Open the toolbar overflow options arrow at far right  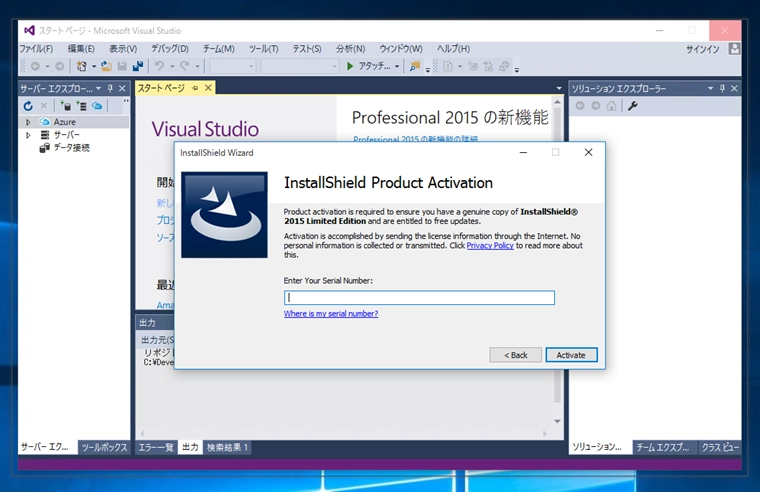tap(517, 69)
